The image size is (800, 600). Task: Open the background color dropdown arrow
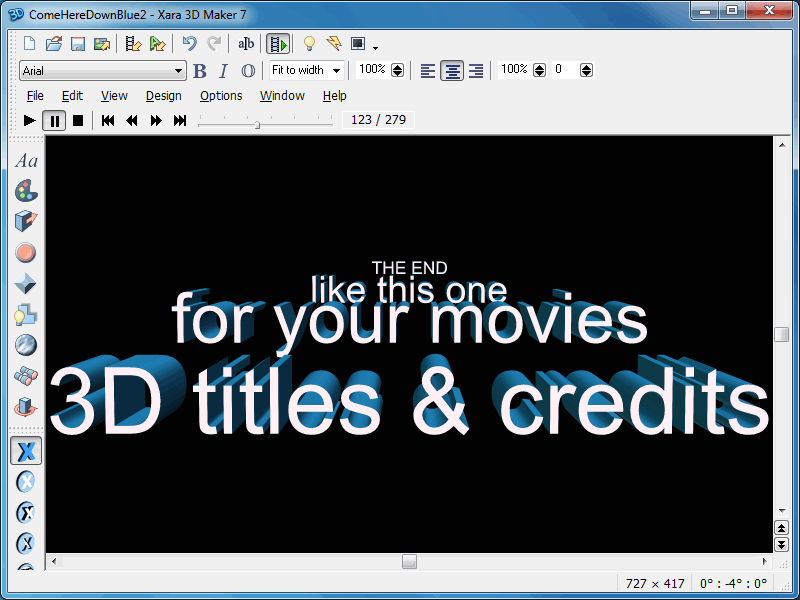375,46
